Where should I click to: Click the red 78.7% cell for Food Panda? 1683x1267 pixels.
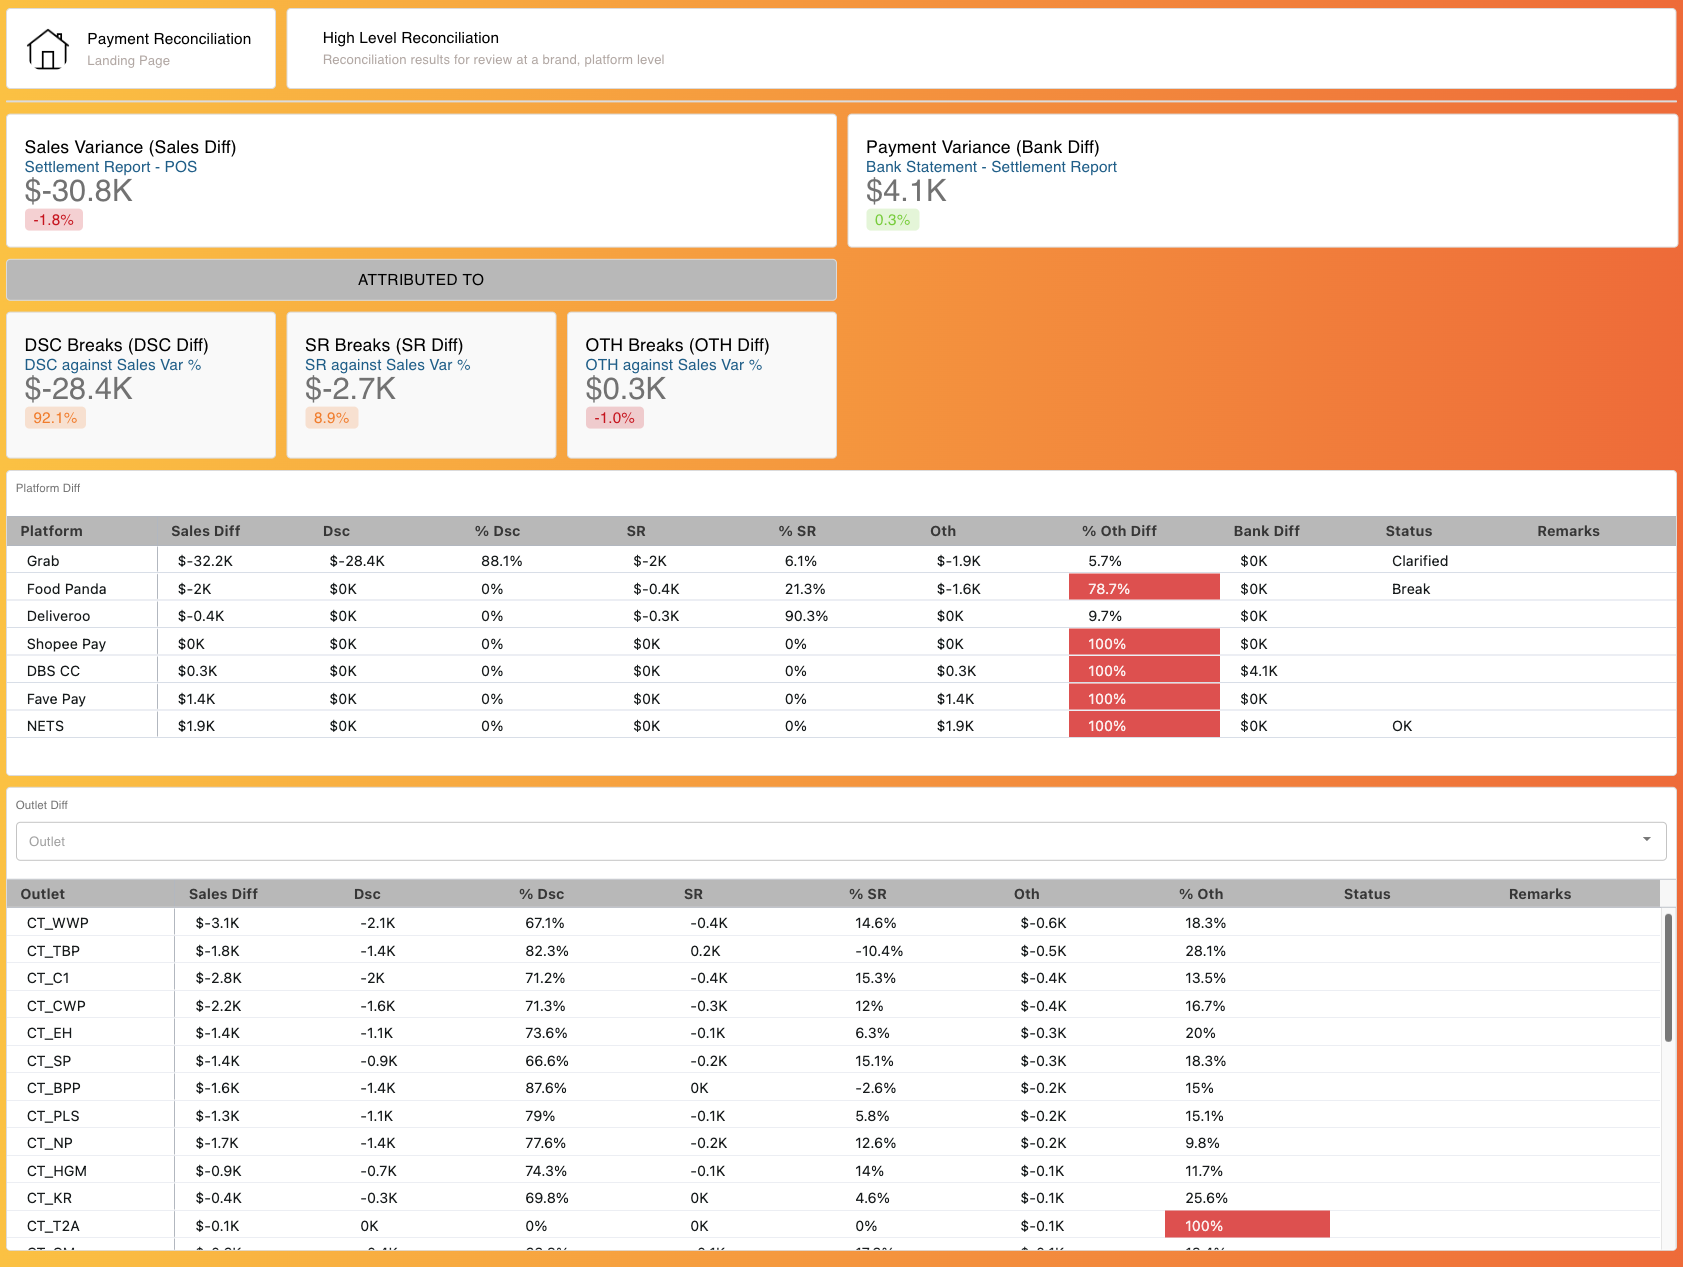pos(1144,588)
